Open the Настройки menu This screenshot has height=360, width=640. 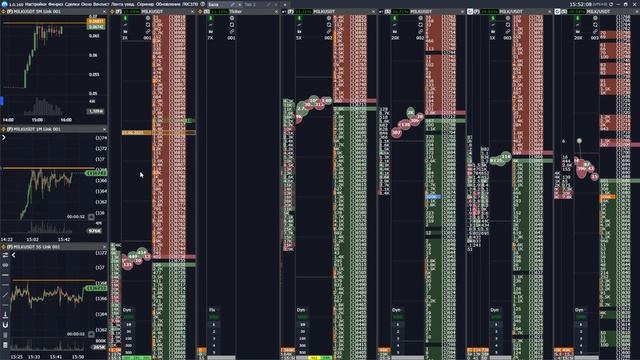[x=36, y=4]
